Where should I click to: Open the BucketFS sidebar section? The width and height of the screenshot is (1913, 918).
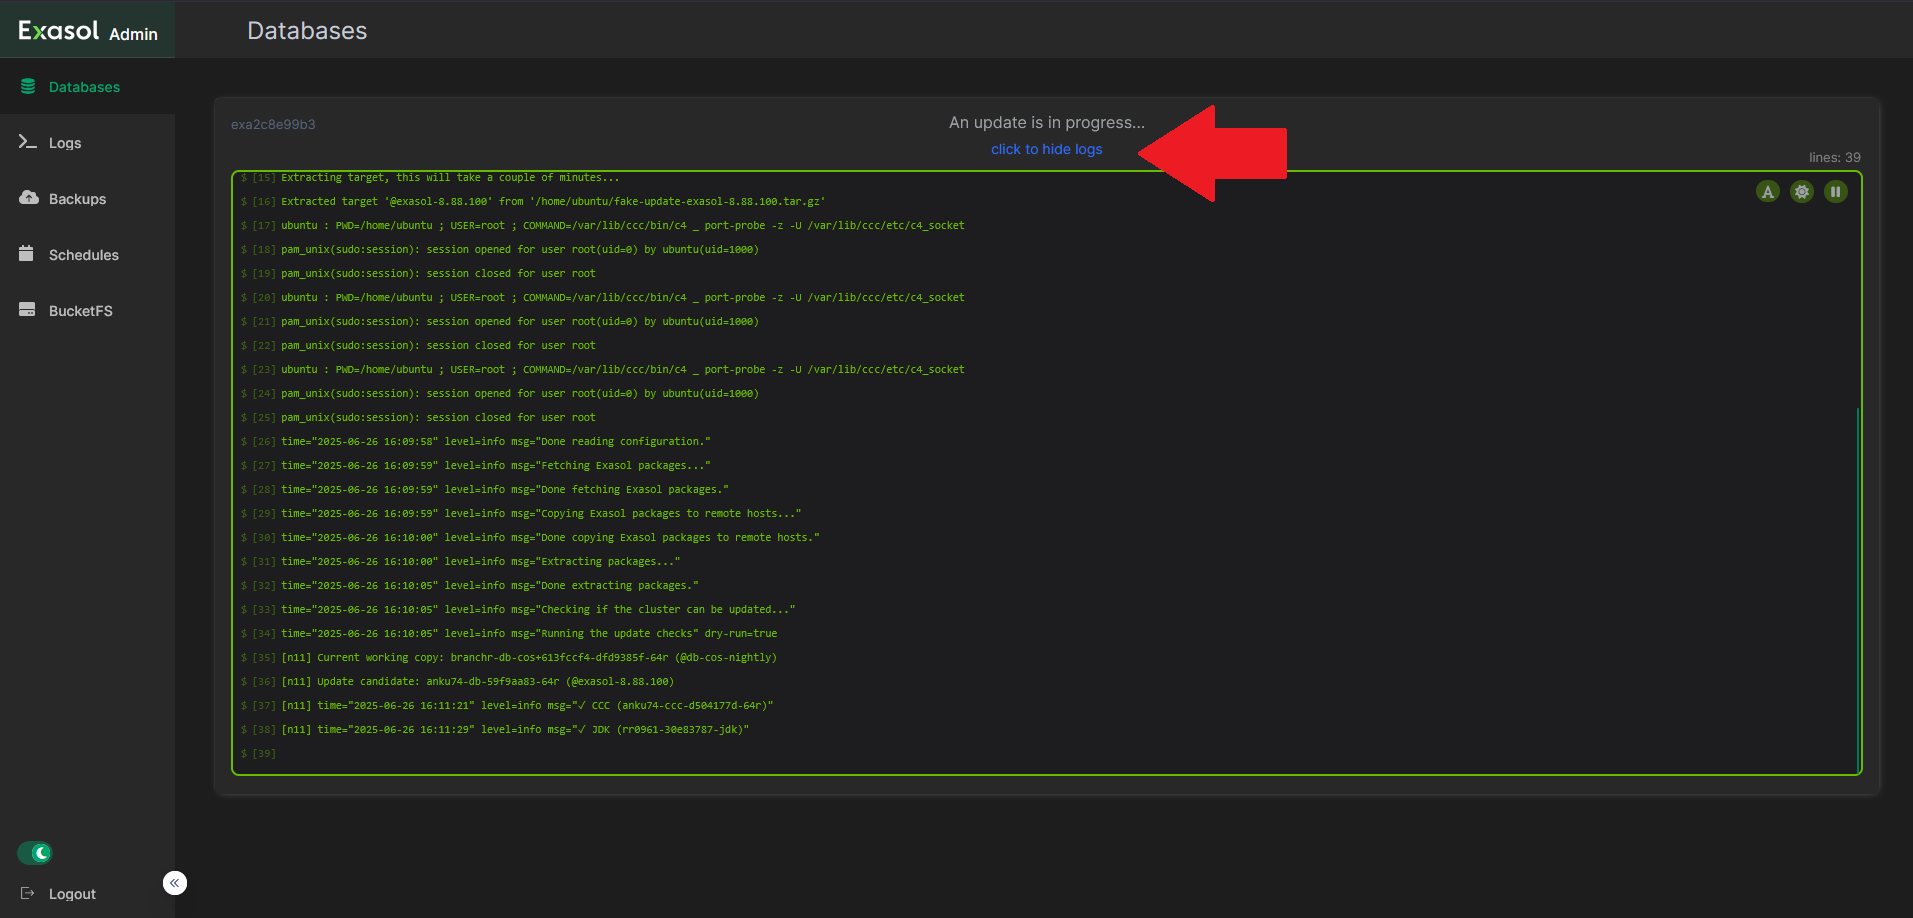87,311
